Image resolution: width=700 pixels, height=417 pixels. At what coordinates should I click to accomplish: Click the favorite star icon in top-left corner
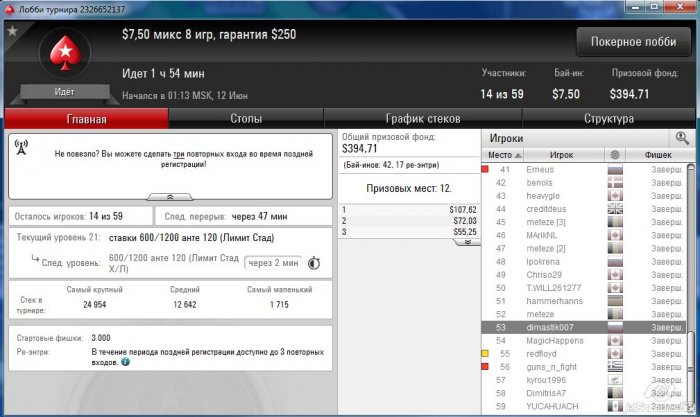point(12,31)
